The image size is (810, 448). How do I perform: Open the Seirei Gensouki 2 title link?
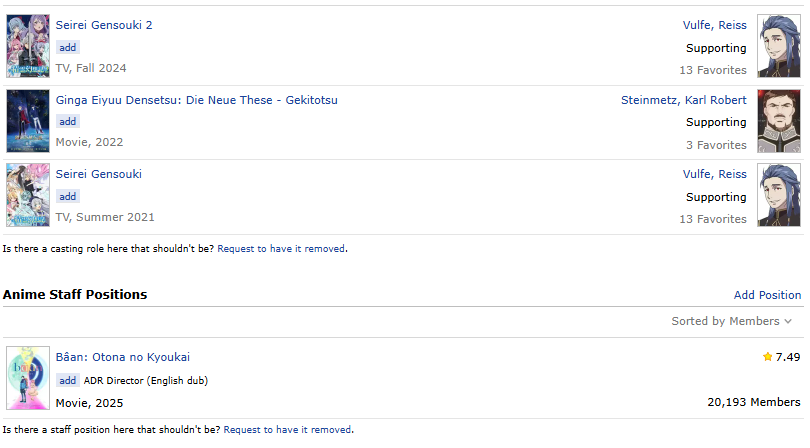pyautogui.click(x=104, y=25)
